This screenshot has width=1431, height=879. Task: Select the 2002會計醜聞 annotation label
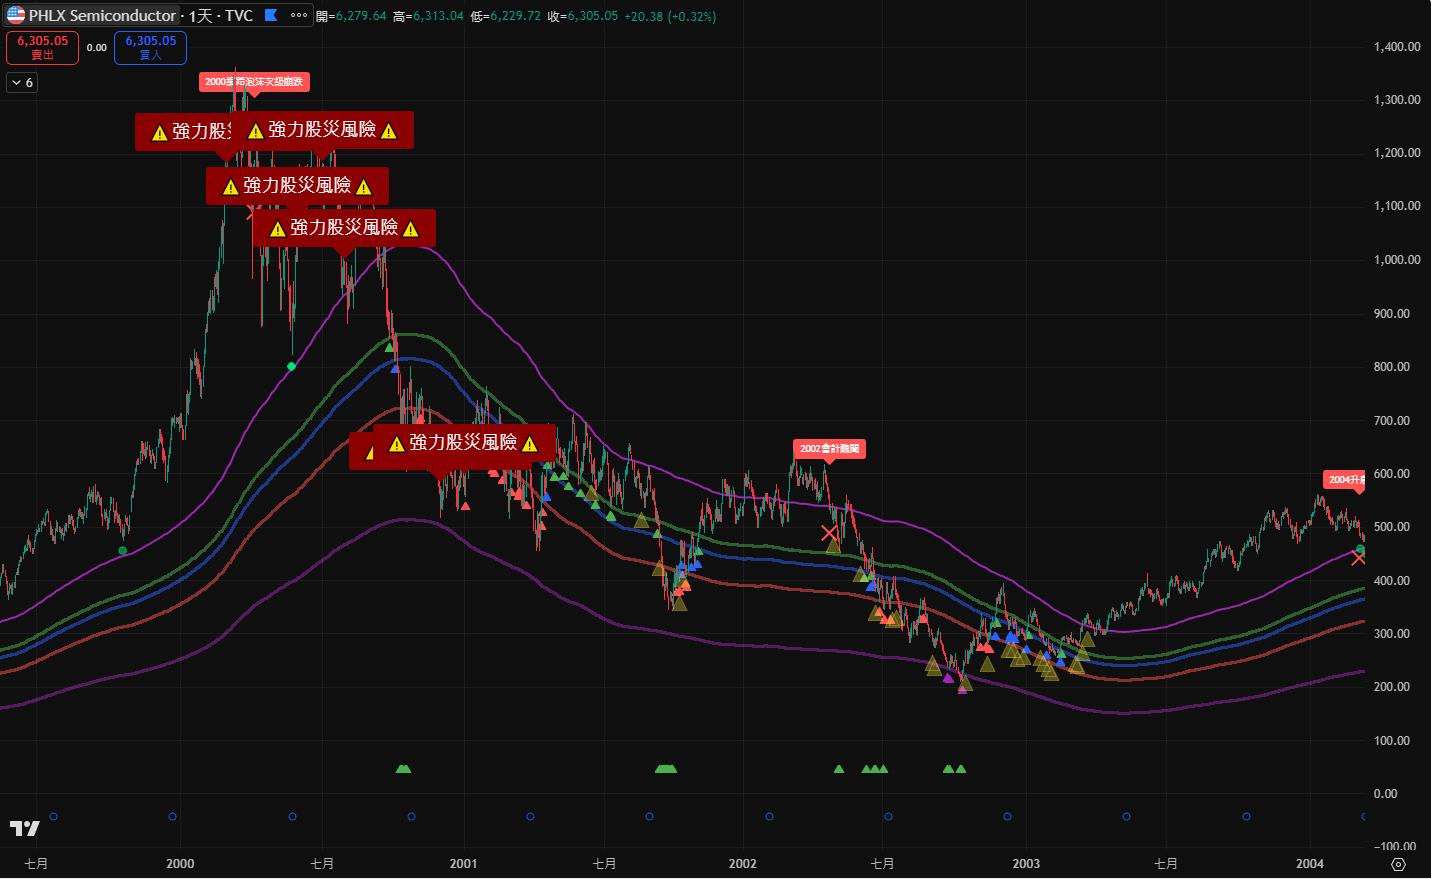pyautogui.click(x=829, y=449)
